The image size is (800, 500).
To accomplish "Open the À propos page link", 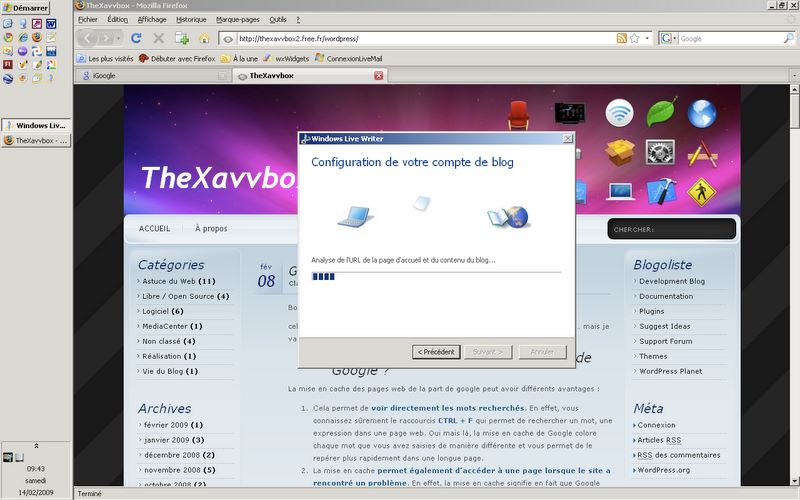I will pos(211,229).
